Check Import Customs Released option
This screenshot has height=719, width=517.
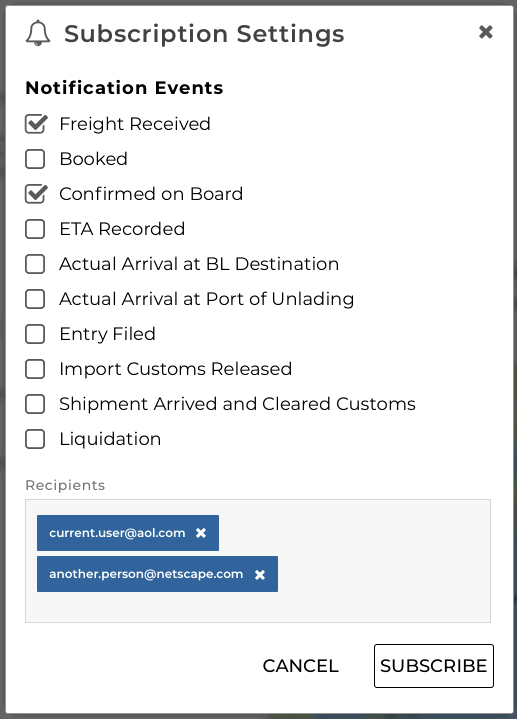tap(35, 369)
